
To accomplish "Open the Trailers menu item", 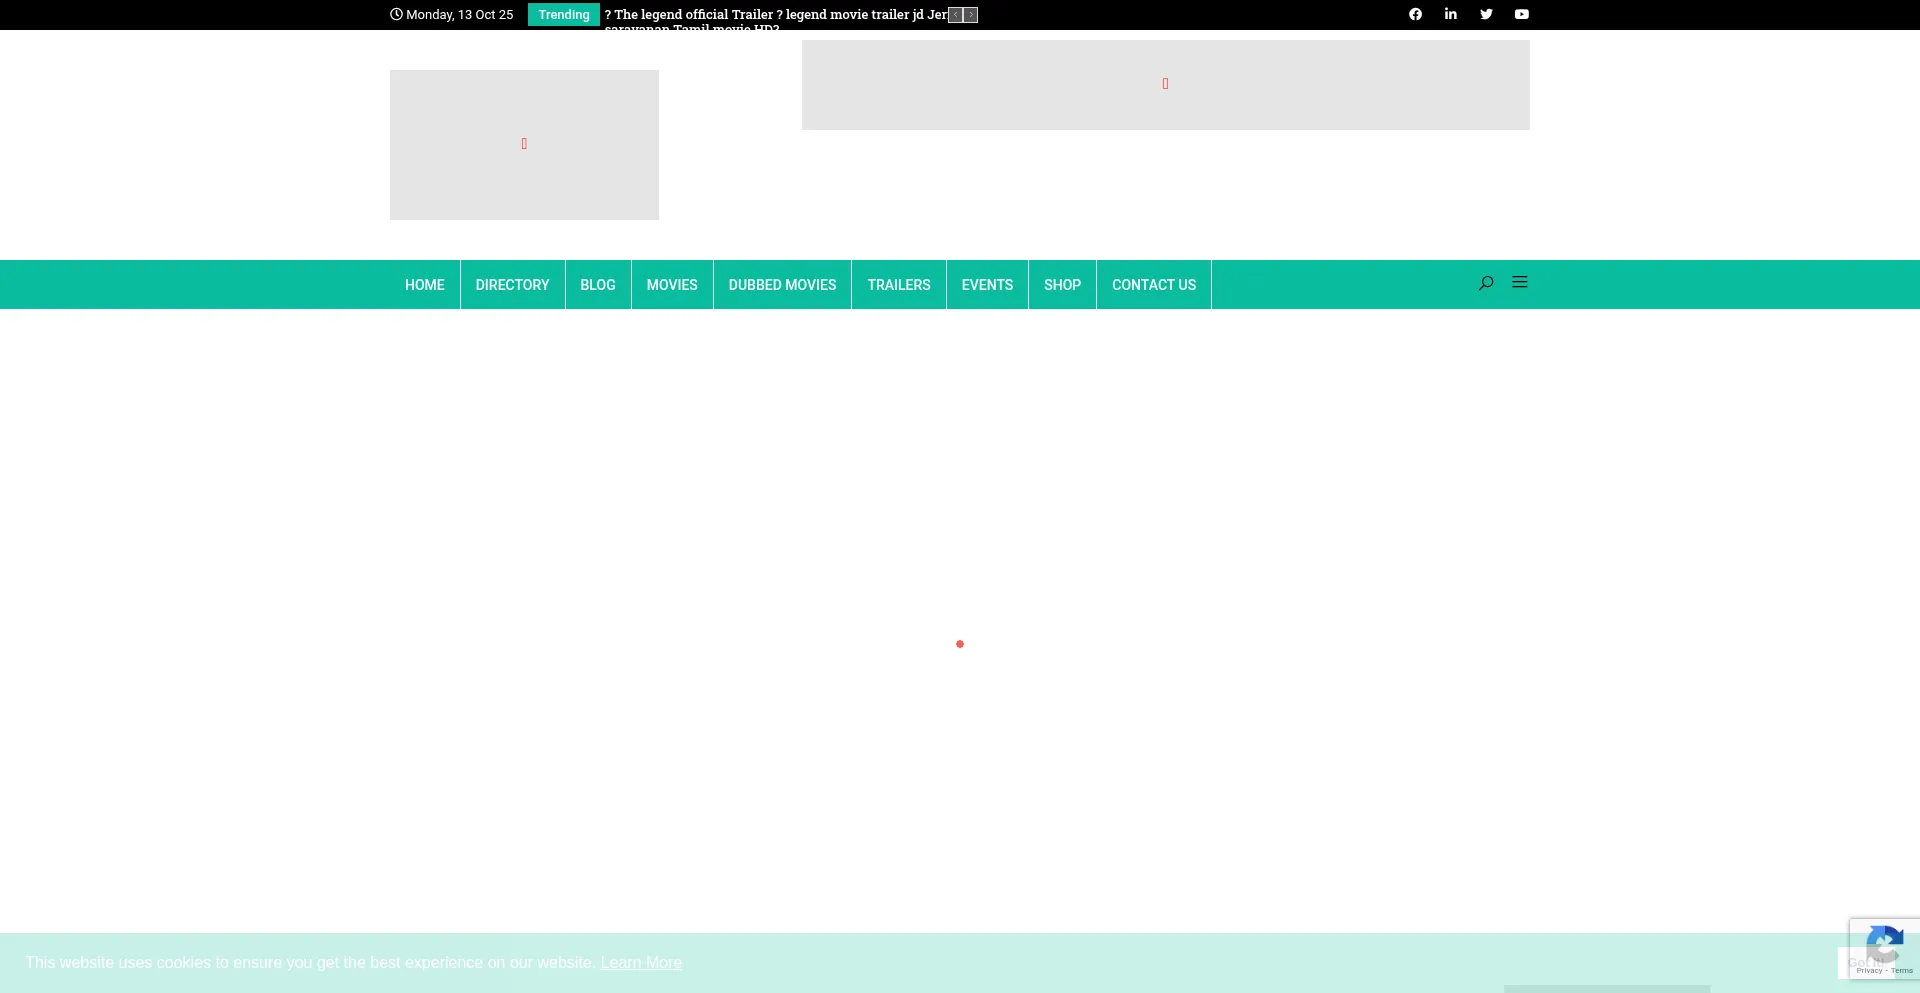I will [898, 285].
